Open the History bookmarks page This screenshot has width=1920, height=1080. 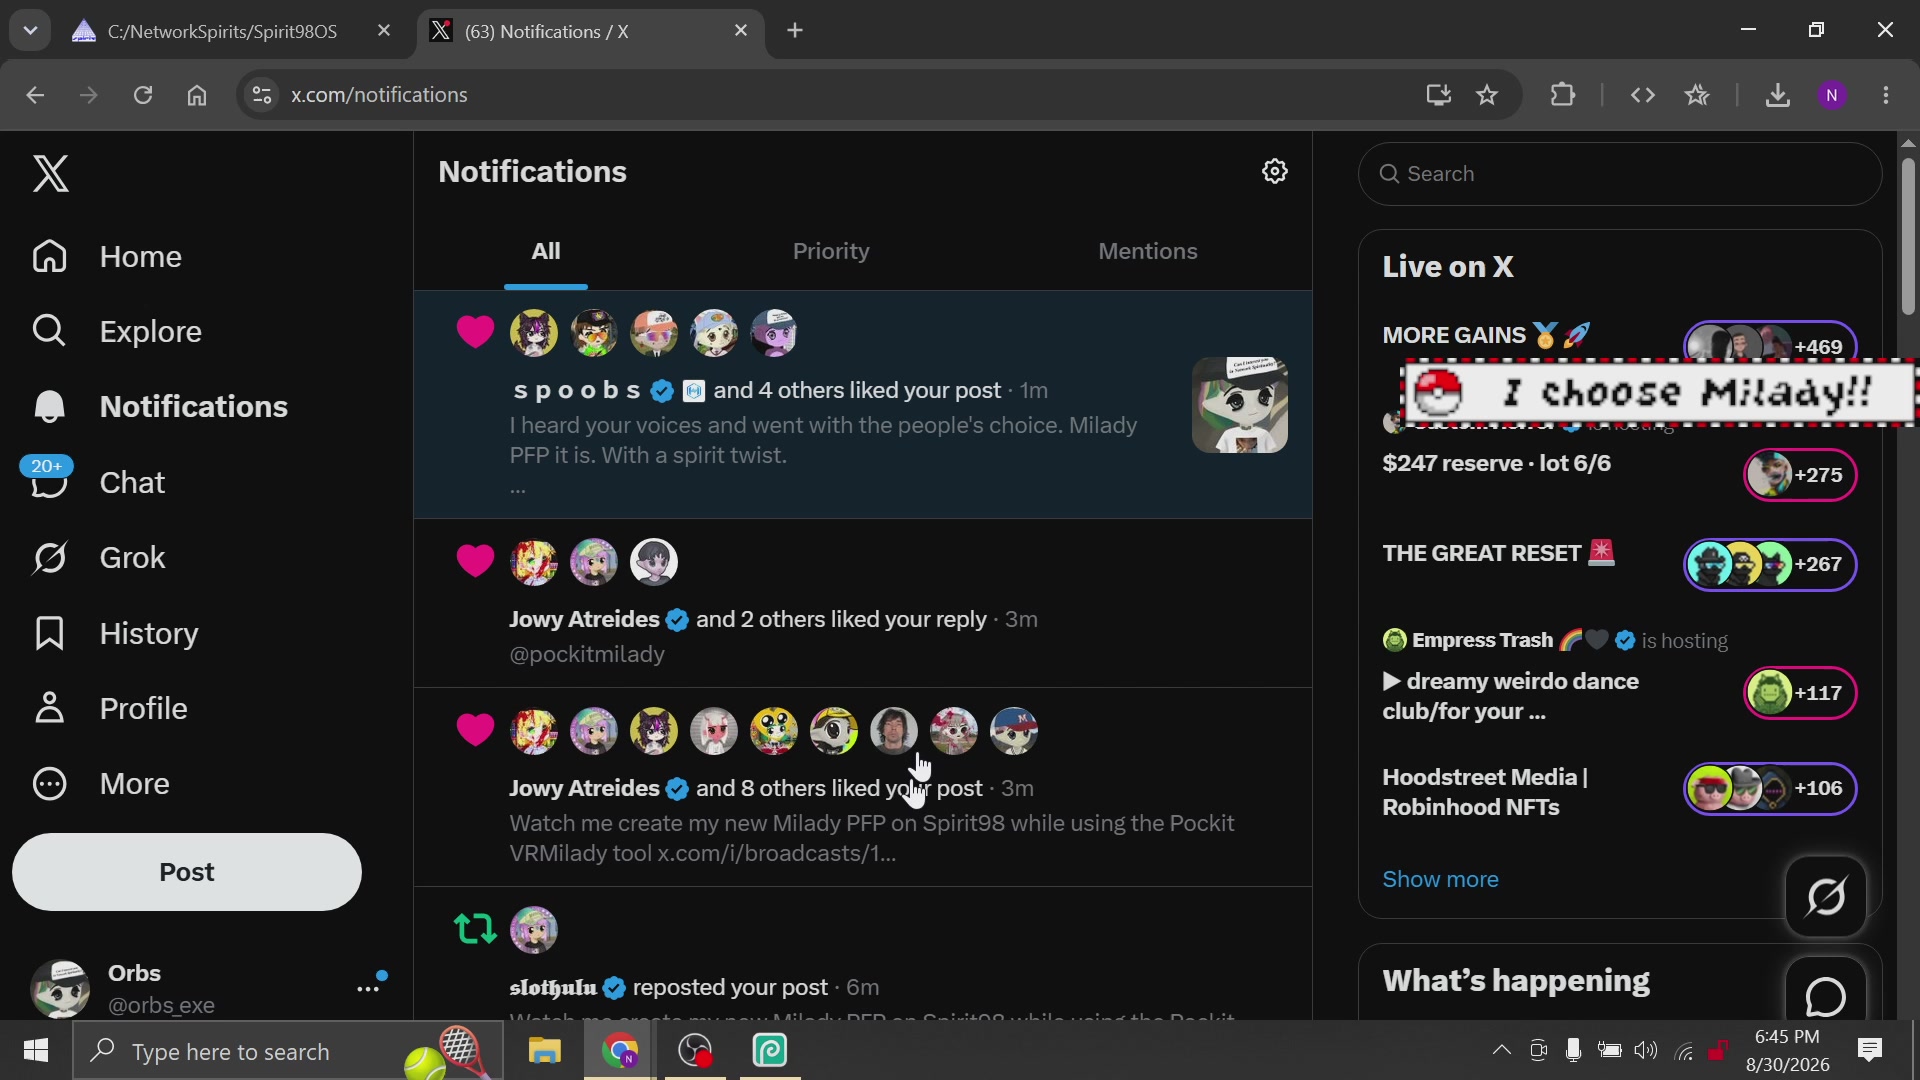(116, 634)
